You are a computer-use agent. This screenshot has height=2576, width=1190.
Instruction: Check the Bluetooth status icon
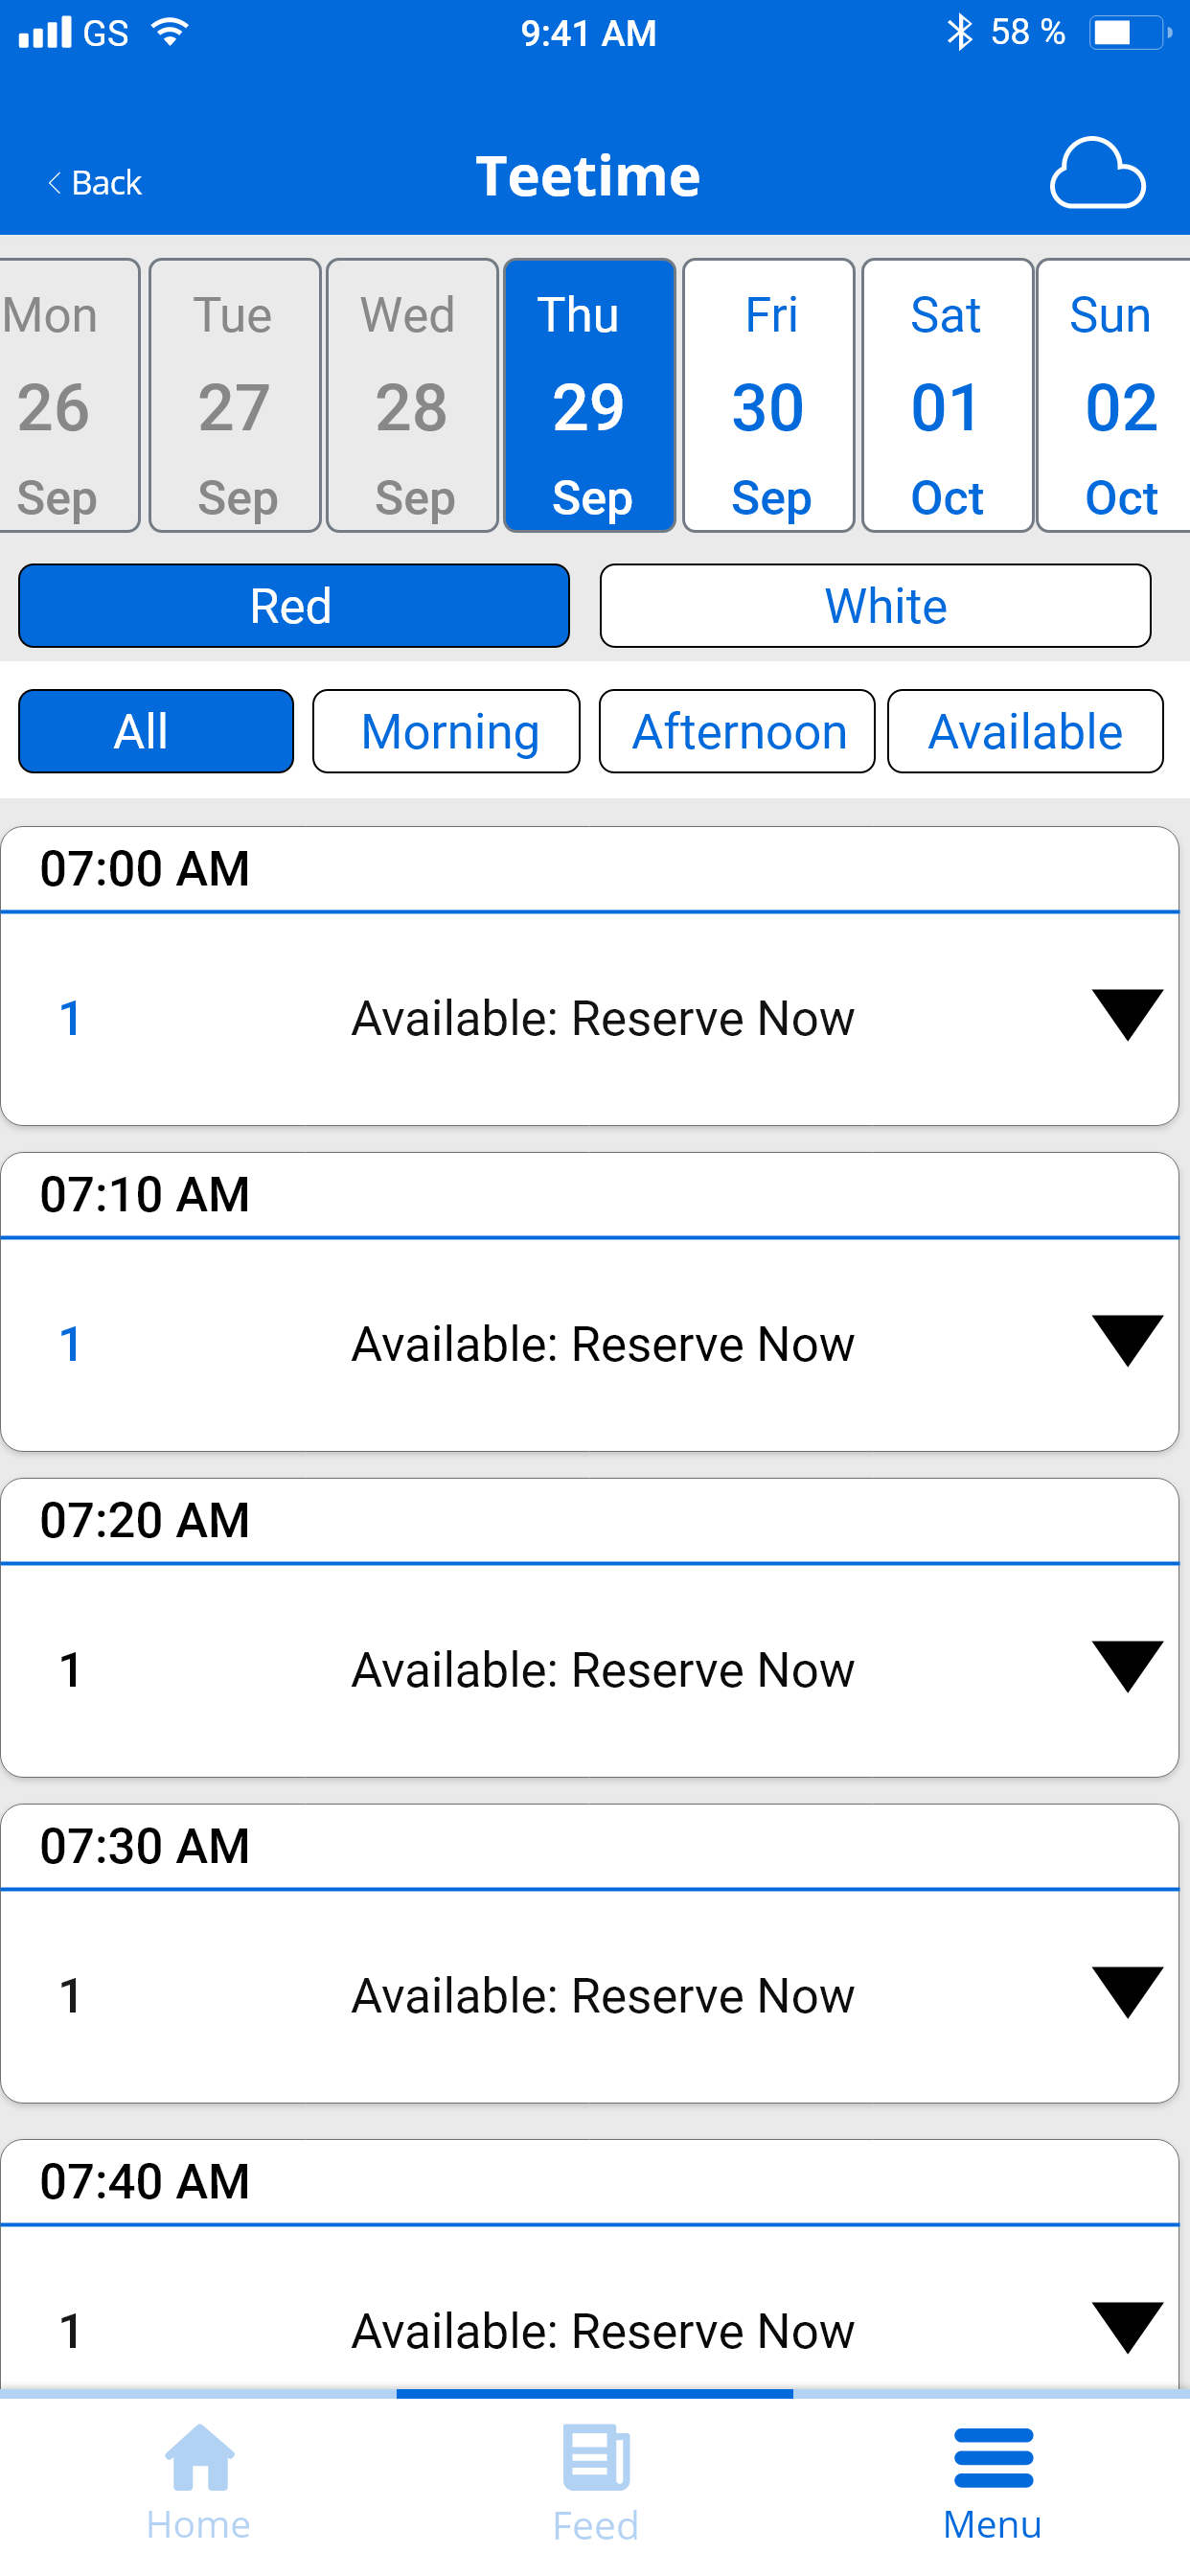tap(959, 32)
